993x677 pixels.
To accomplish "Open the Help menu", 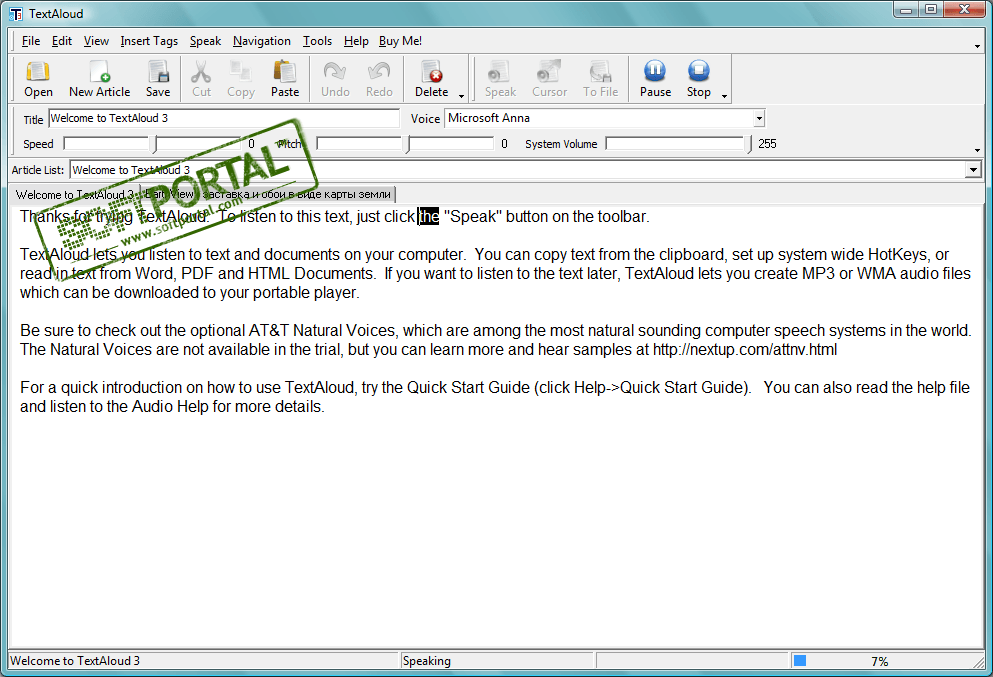I will (356, 41).
